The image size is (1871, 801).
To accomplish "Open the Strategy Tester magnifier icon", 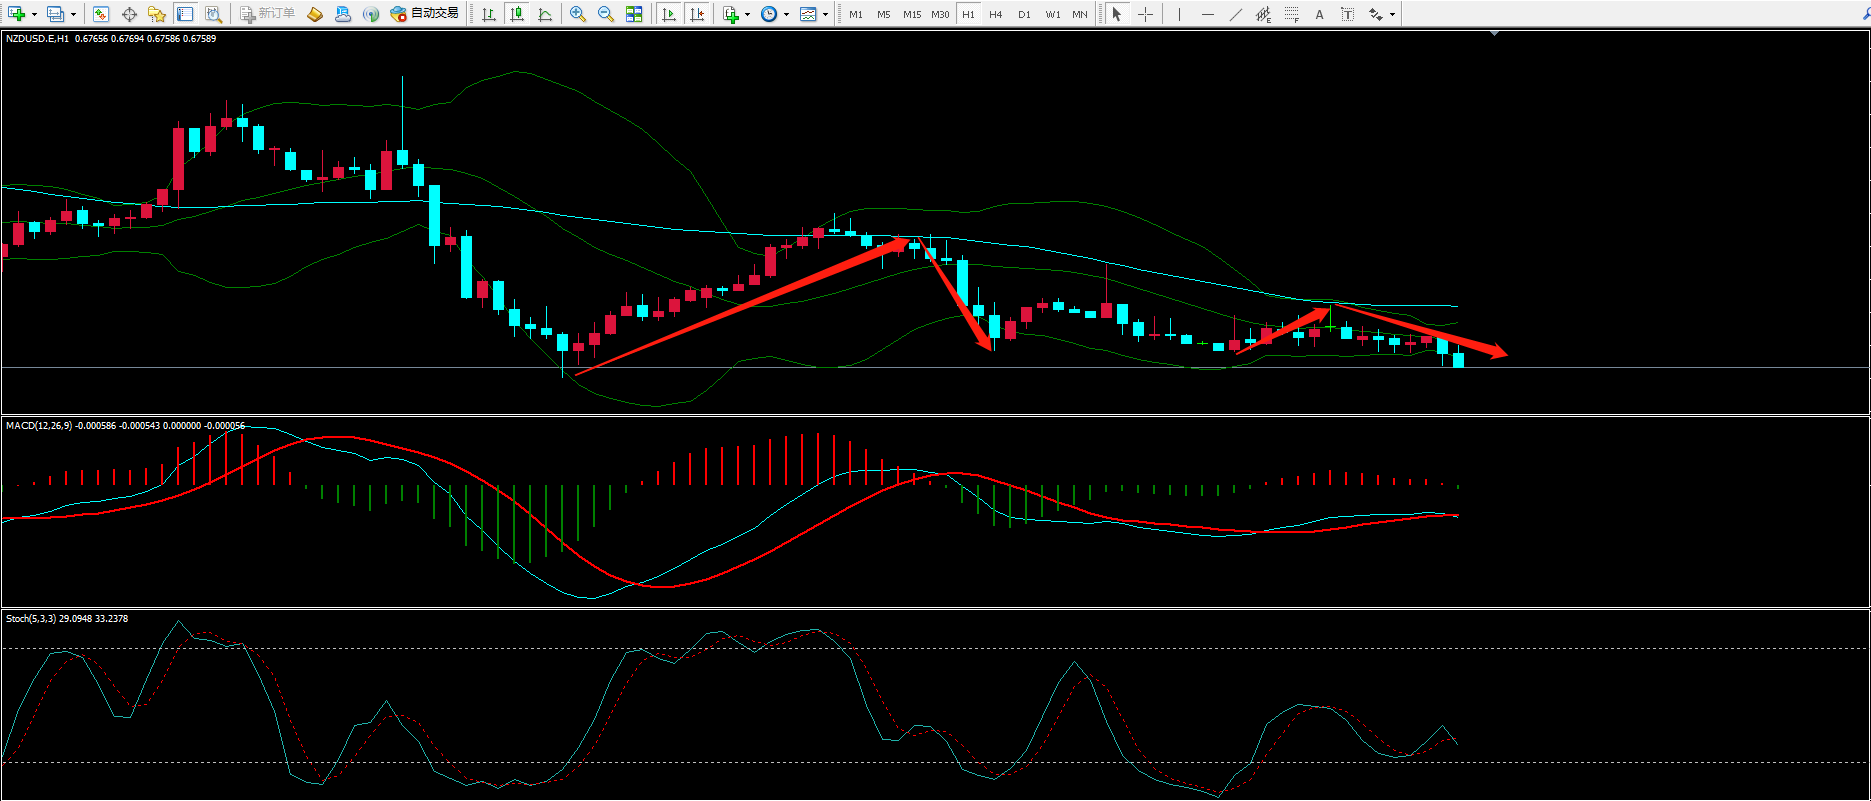I will [213, 14].
